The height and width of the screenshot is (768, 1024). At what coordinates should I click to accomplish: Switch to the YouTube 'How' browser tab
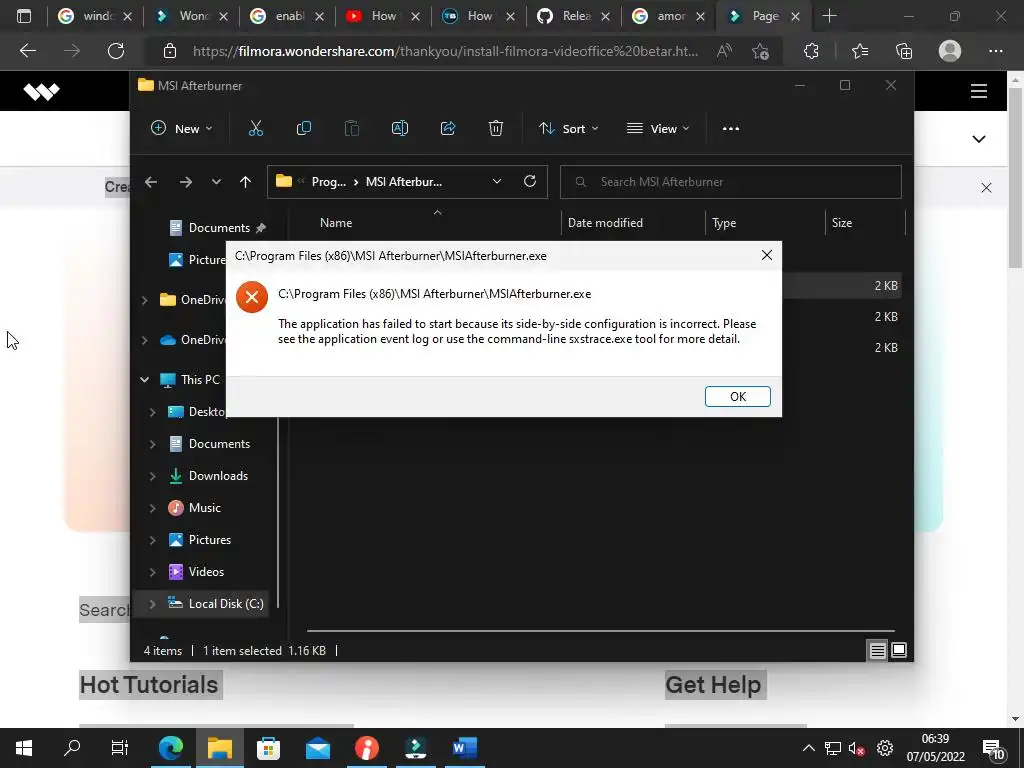pos(383,16)
